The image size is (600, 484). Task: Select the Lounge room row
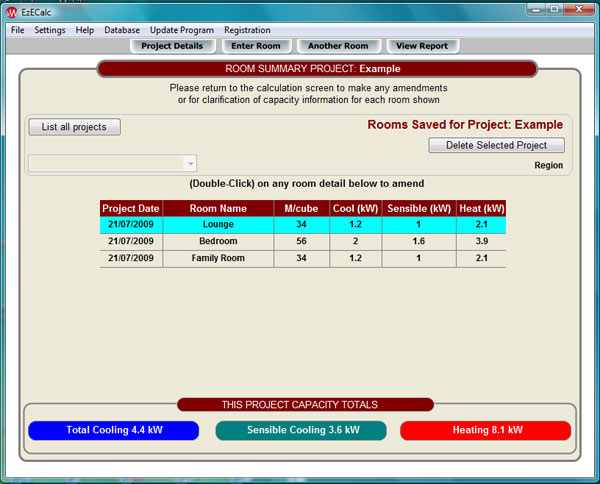pos(218,225)
